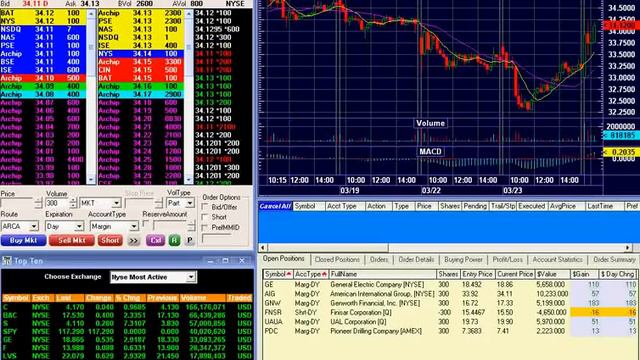Viewport: 640px width, 360px height.
Task: Switch to the Open Positions tab
Action: pyautogui.click(x=283, y=259)
